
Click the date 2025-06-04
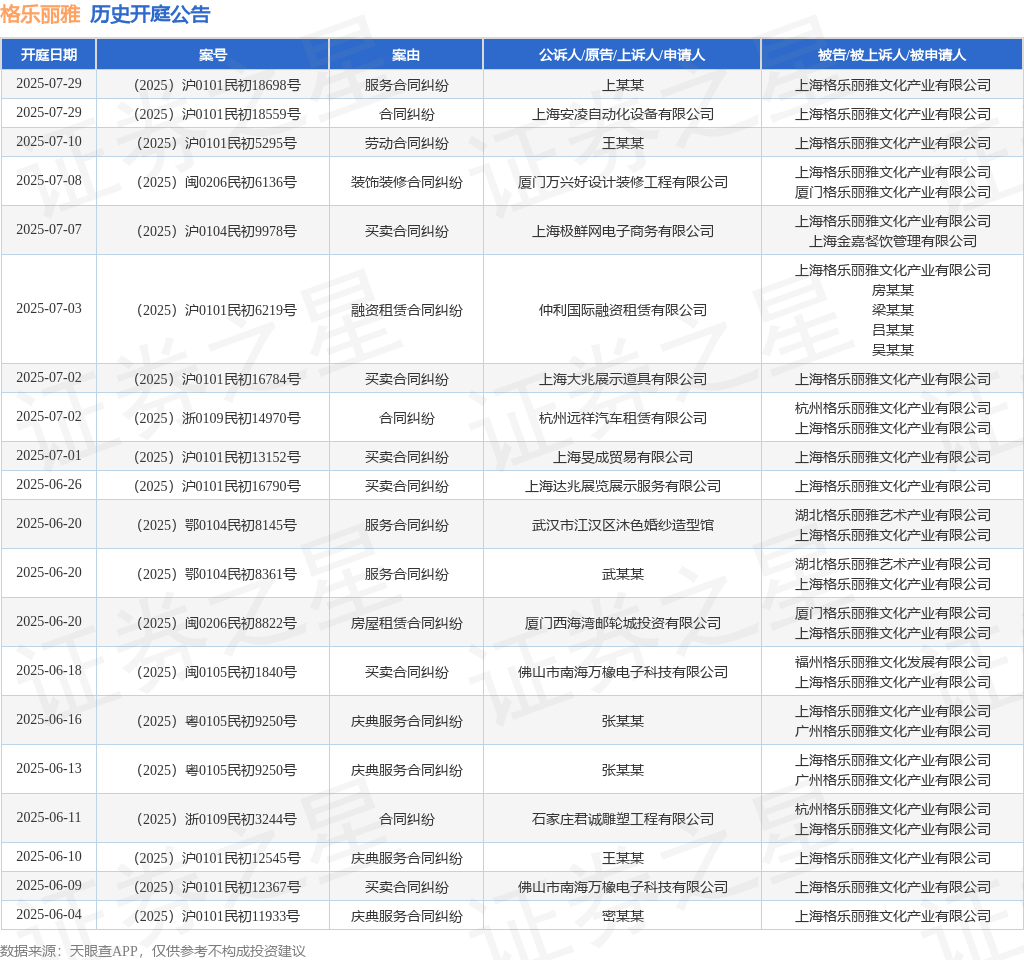49,914
